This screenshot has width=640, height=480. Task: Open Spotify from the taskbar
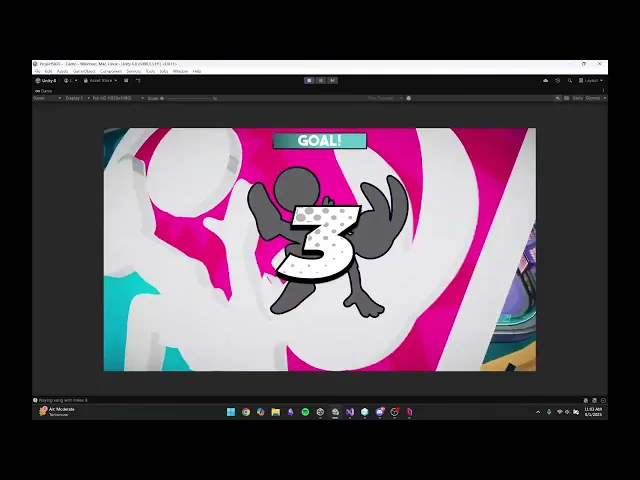pyautogui.click(x=305, y=412)
